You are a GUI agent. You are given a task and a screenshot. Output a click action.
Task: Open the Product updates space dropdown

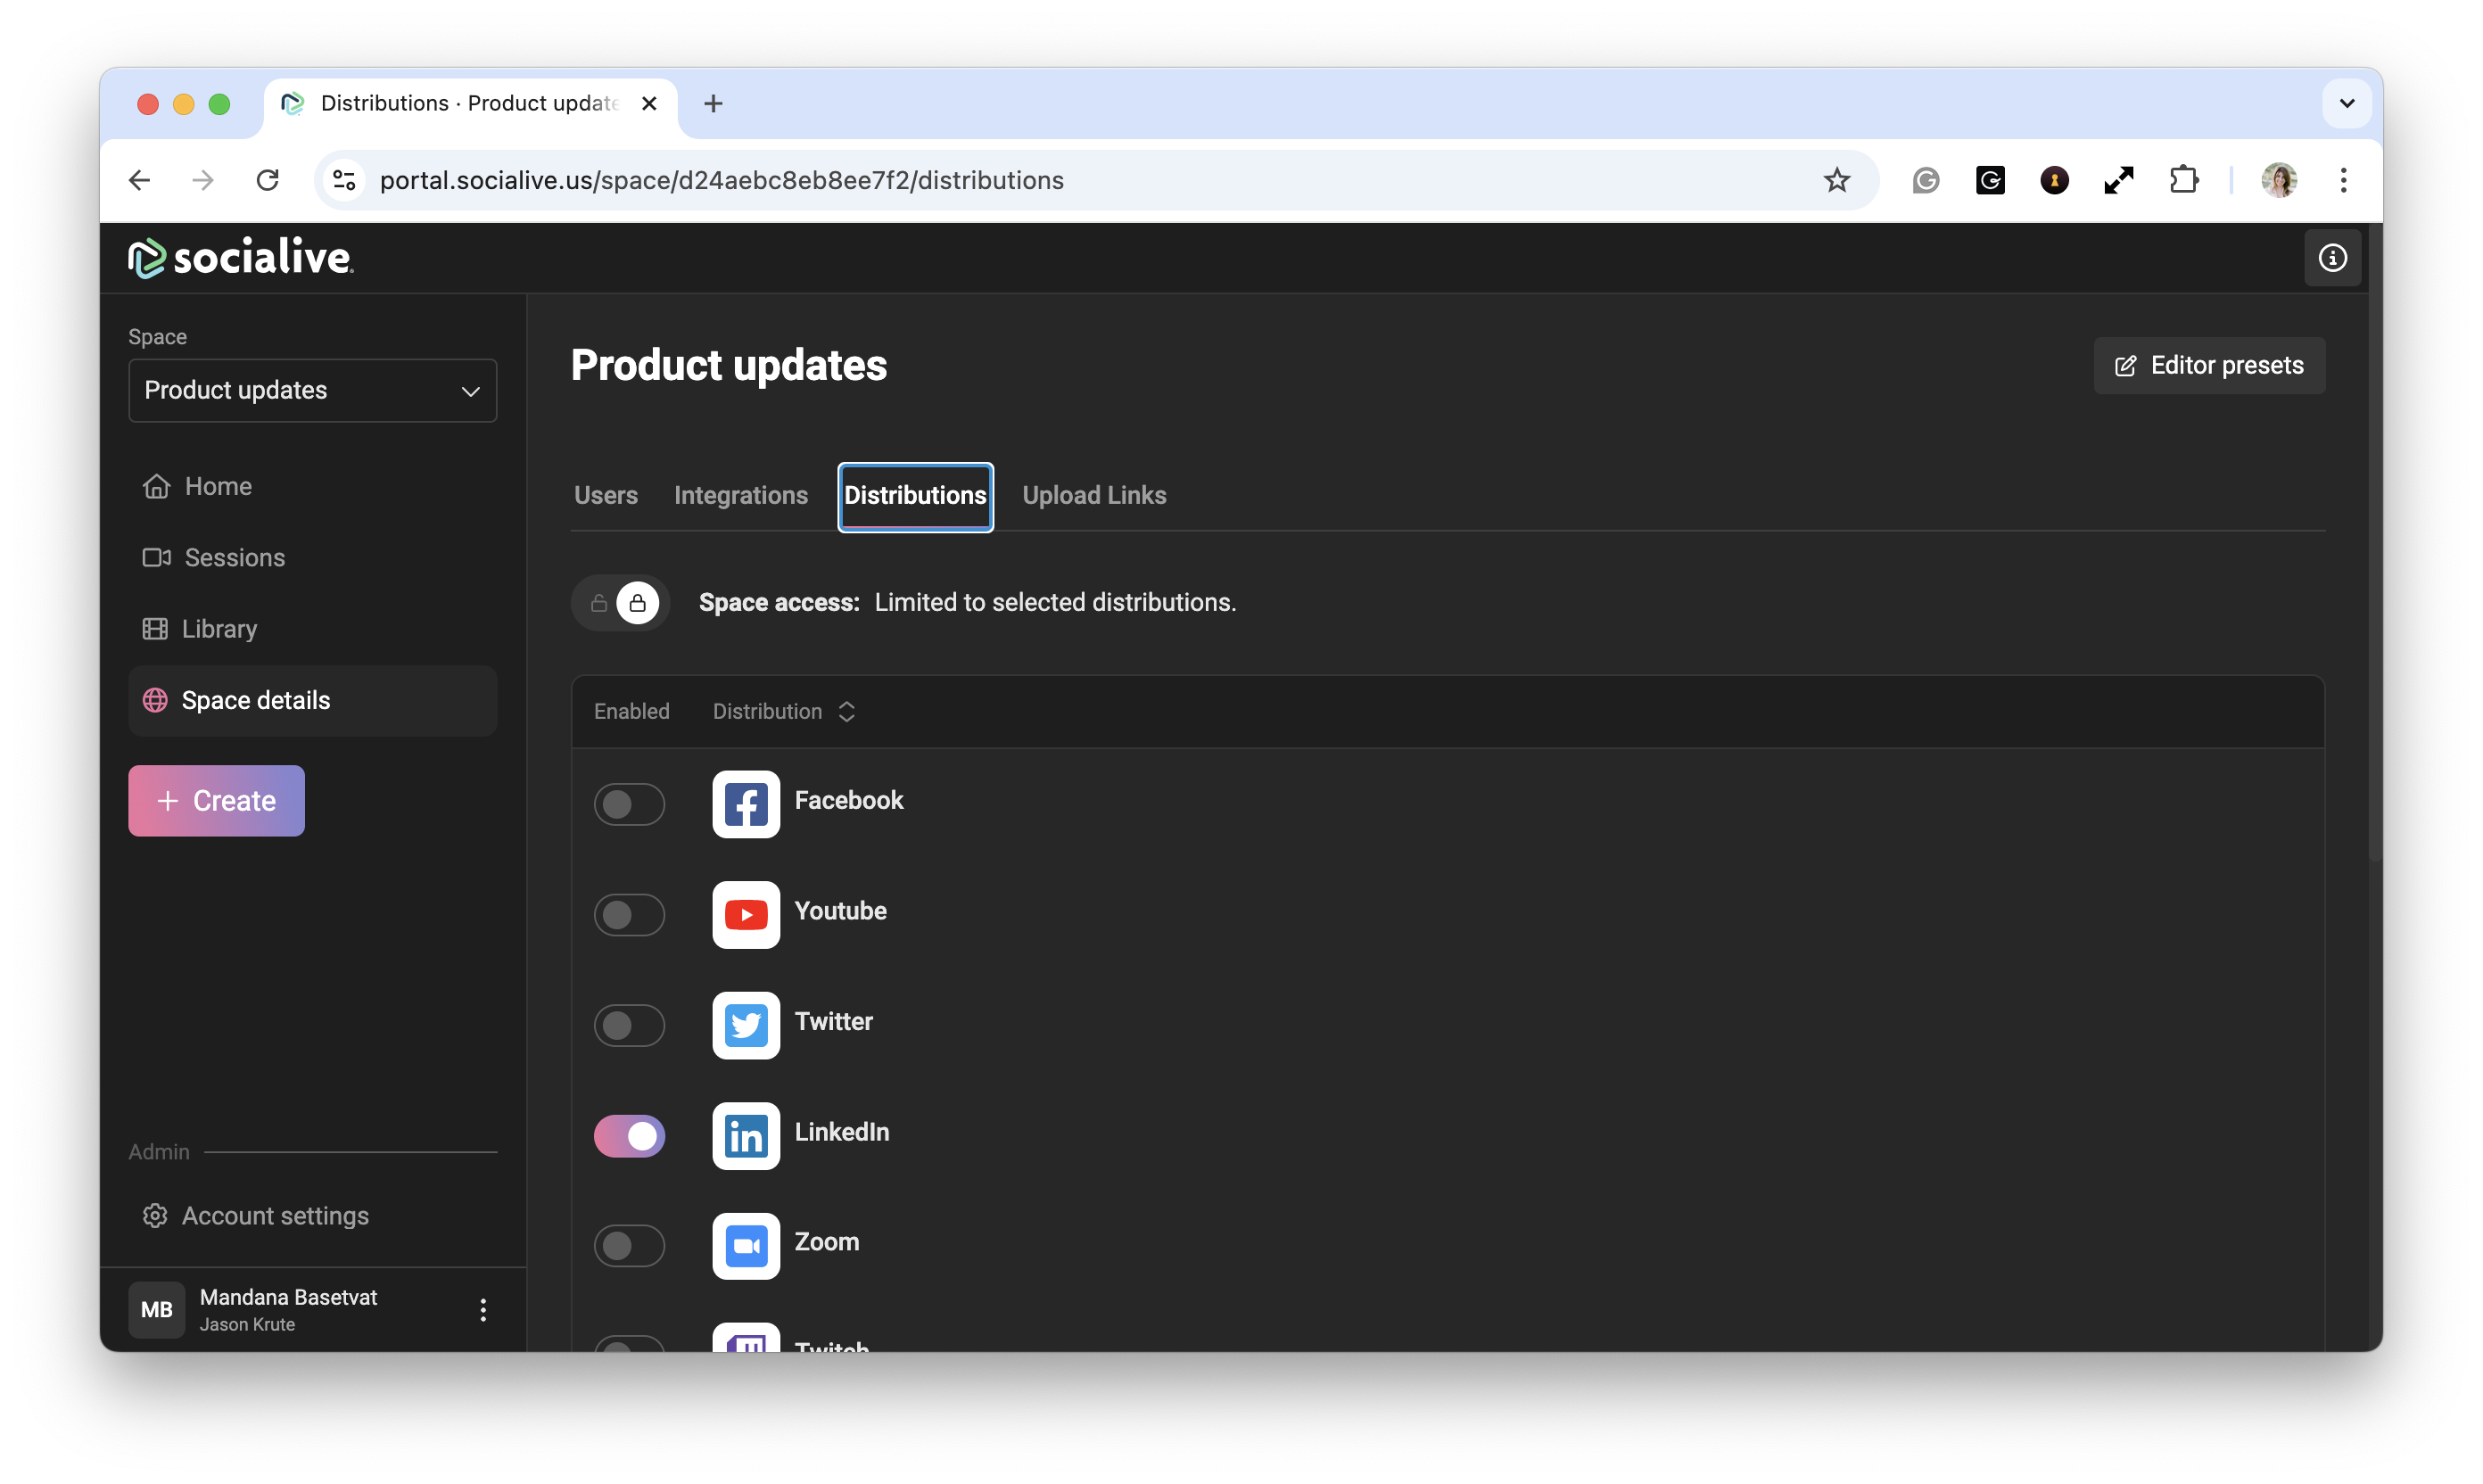click(x=312, y=390)
